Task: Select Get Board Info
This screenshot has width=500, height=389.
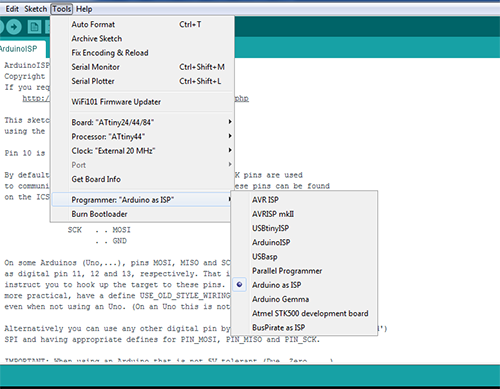Action: coord(141,179)
